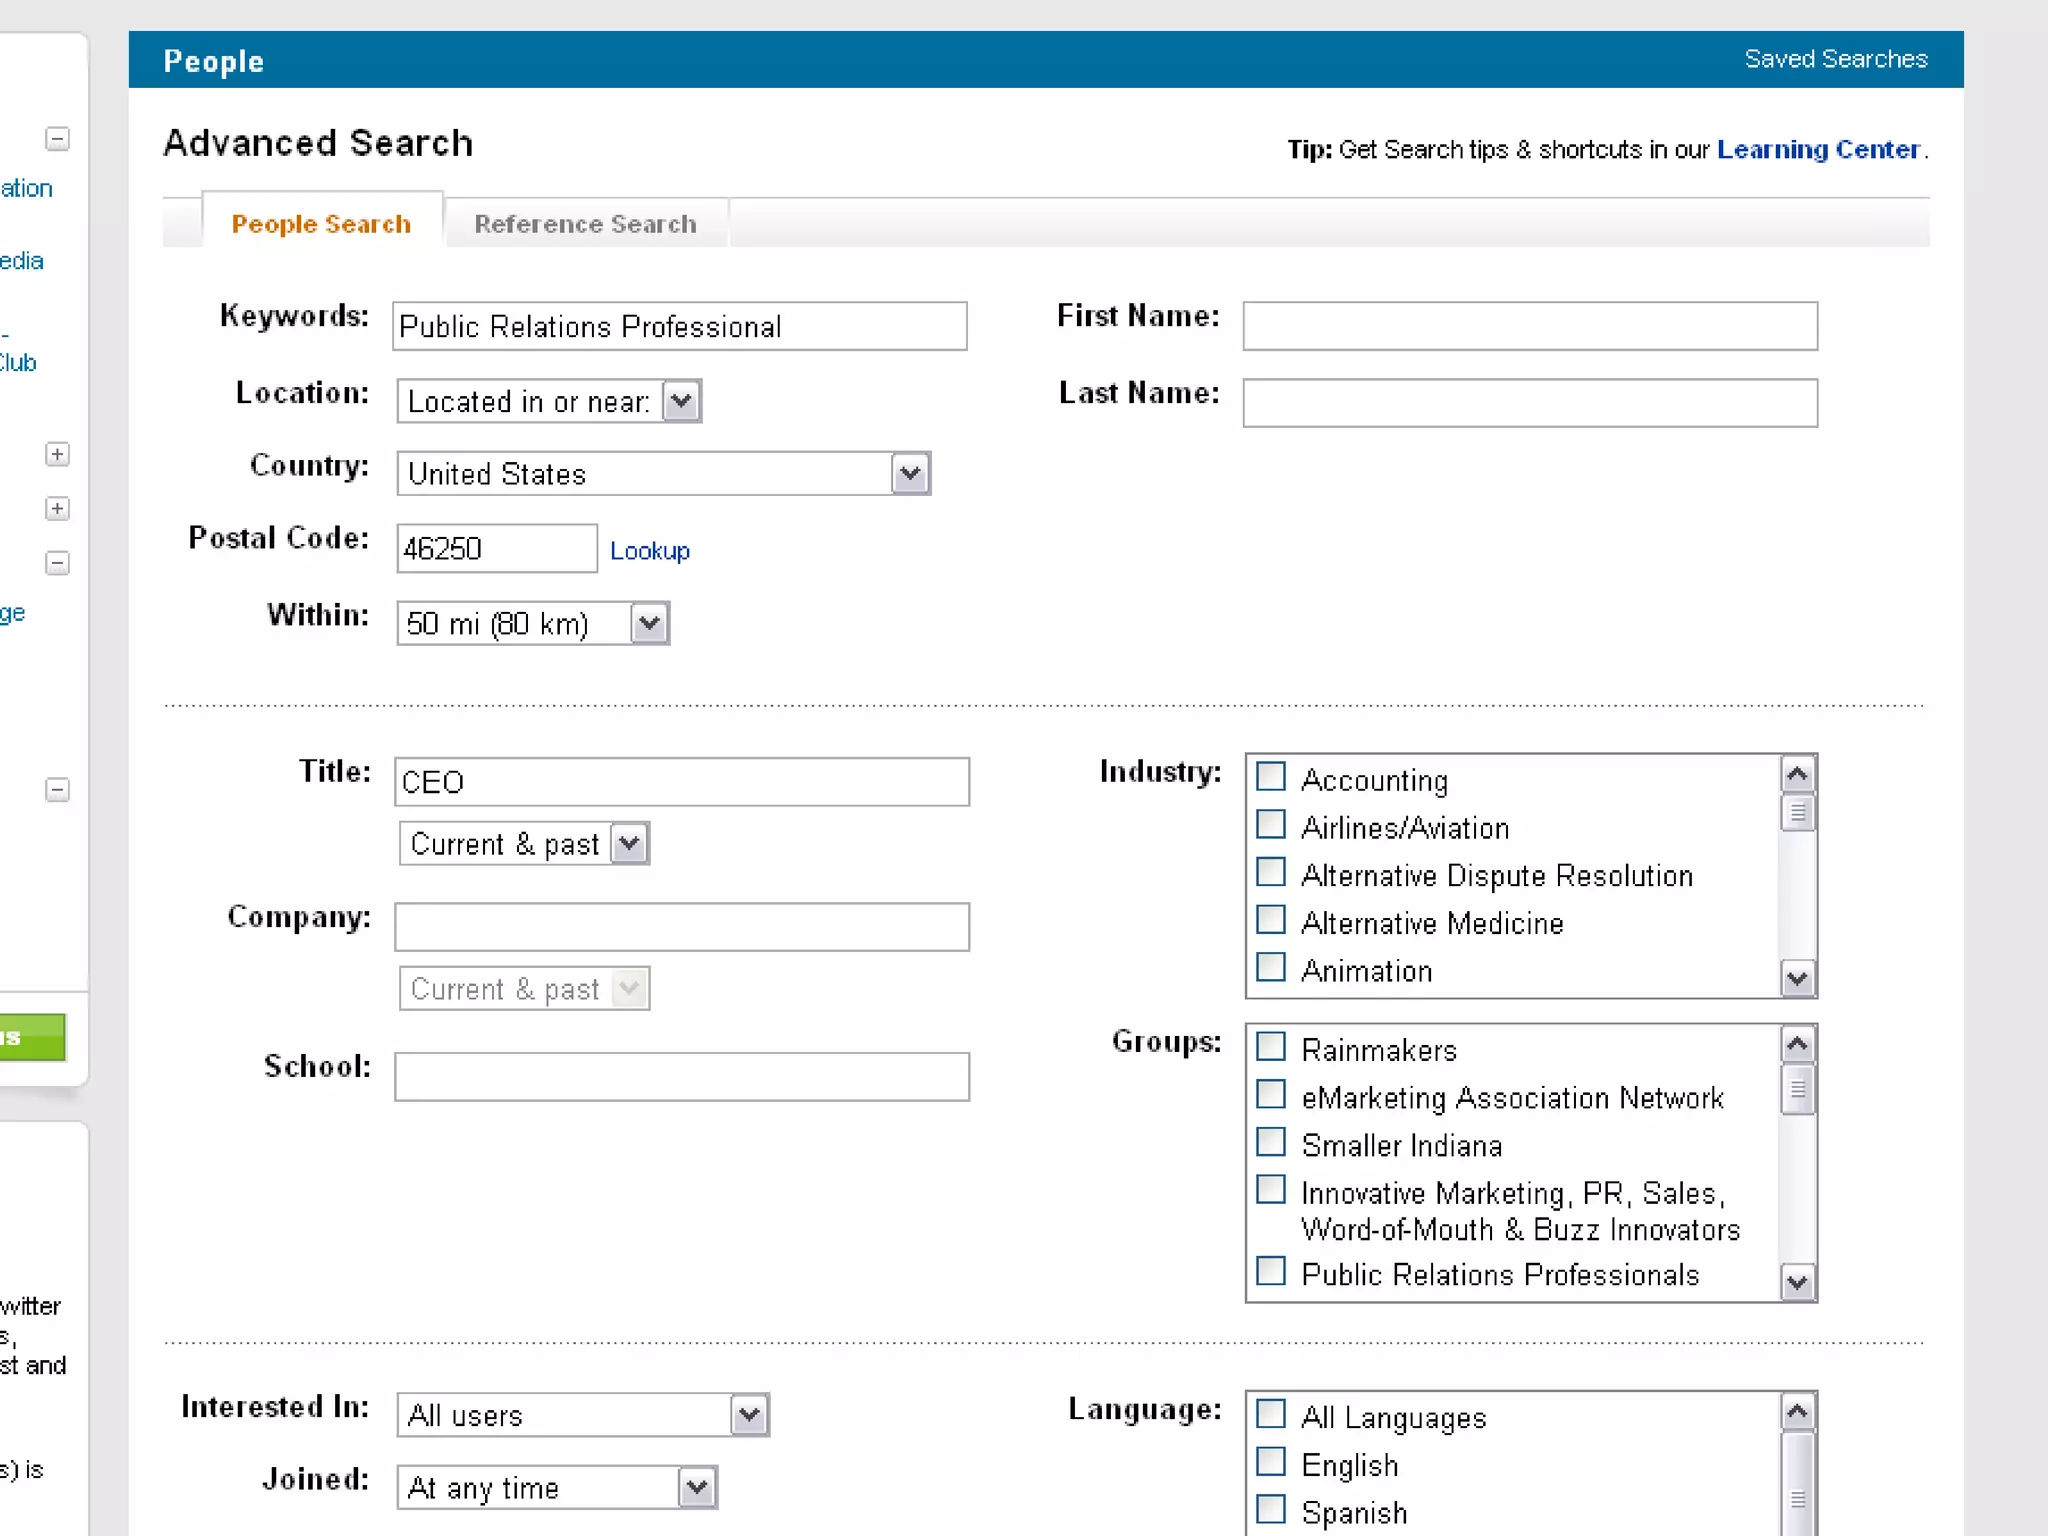This screenshot has width=2048, height=1536.
Task: Expand the first sidebar plus icon
Action: click(57, 454)
